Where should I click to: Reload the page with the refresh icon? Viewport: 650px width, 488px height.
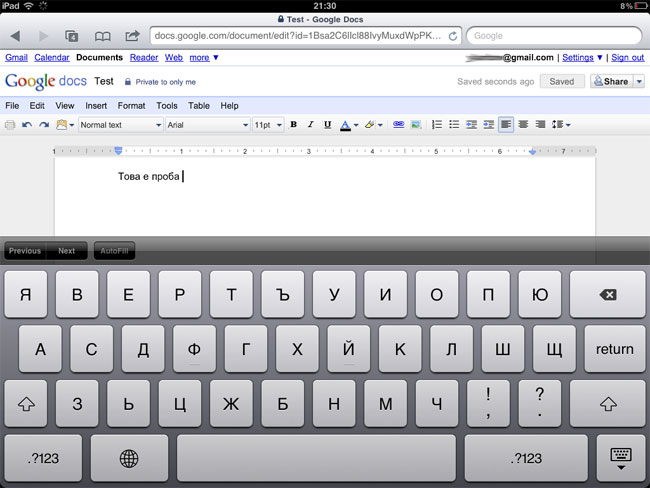pos(453,36)
